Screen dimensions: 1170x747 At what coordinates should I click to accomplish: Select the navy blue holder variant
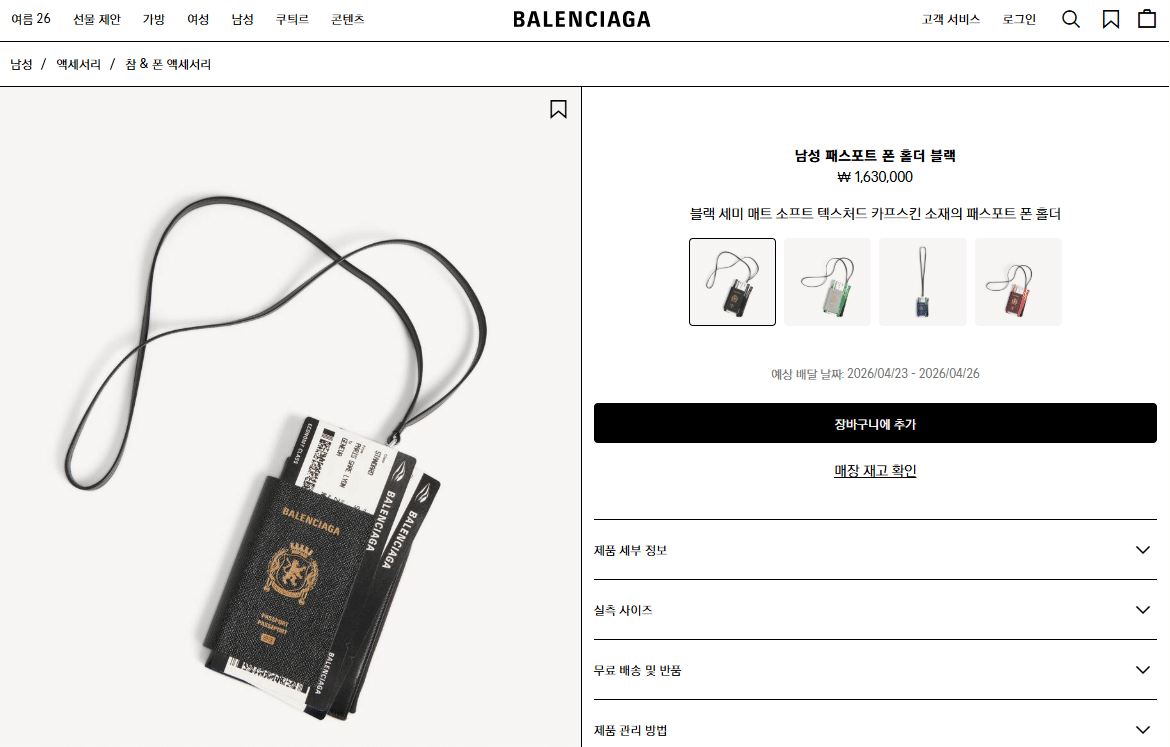pyautogui.click(x=923, y=282)
